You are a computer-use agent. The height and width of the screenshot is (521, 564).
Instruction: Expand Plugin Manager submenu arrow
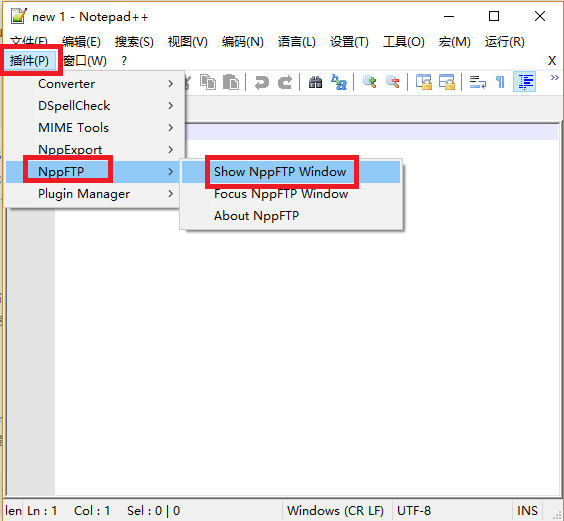click(171, 194)
